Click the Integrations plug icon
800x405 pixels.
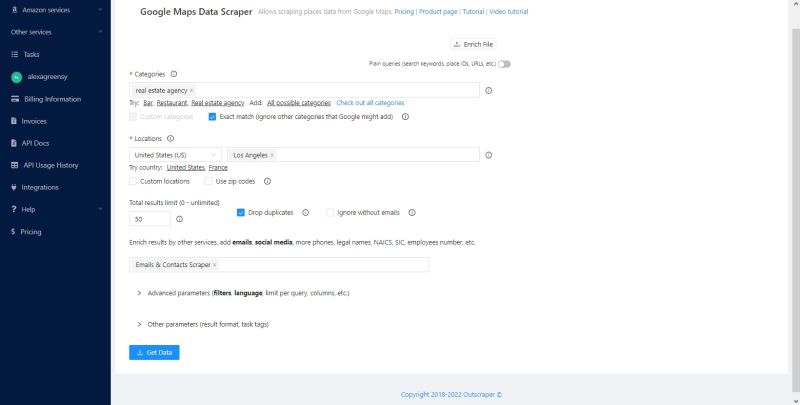[14, 188]
